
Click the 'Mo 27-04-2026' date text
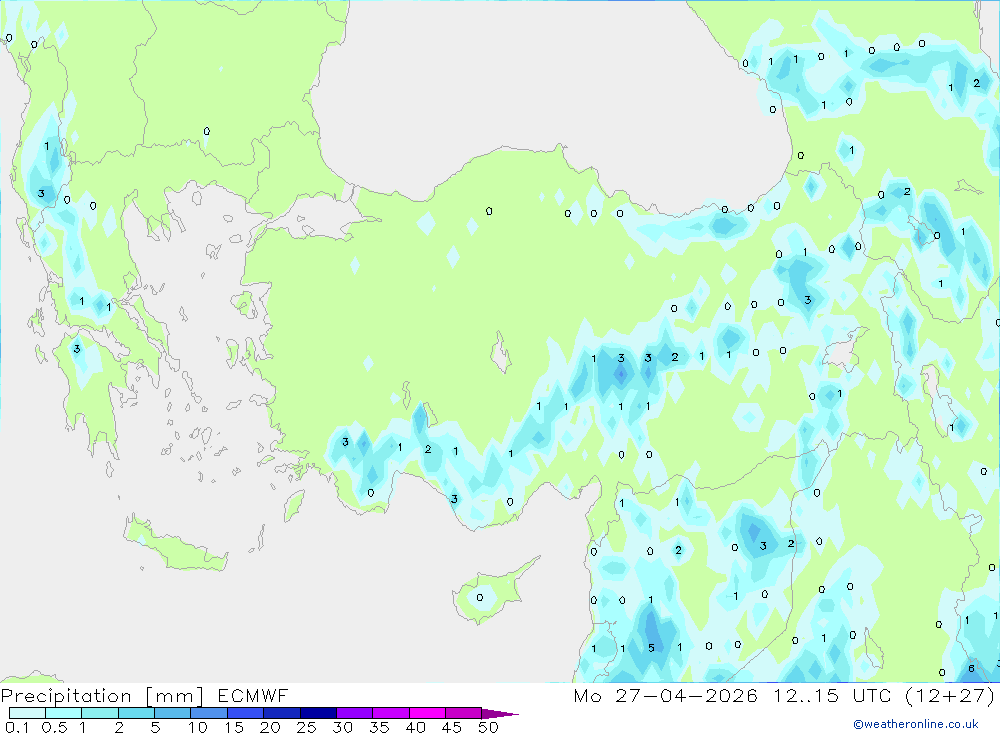pyautogui.click(x=665, y=695)
